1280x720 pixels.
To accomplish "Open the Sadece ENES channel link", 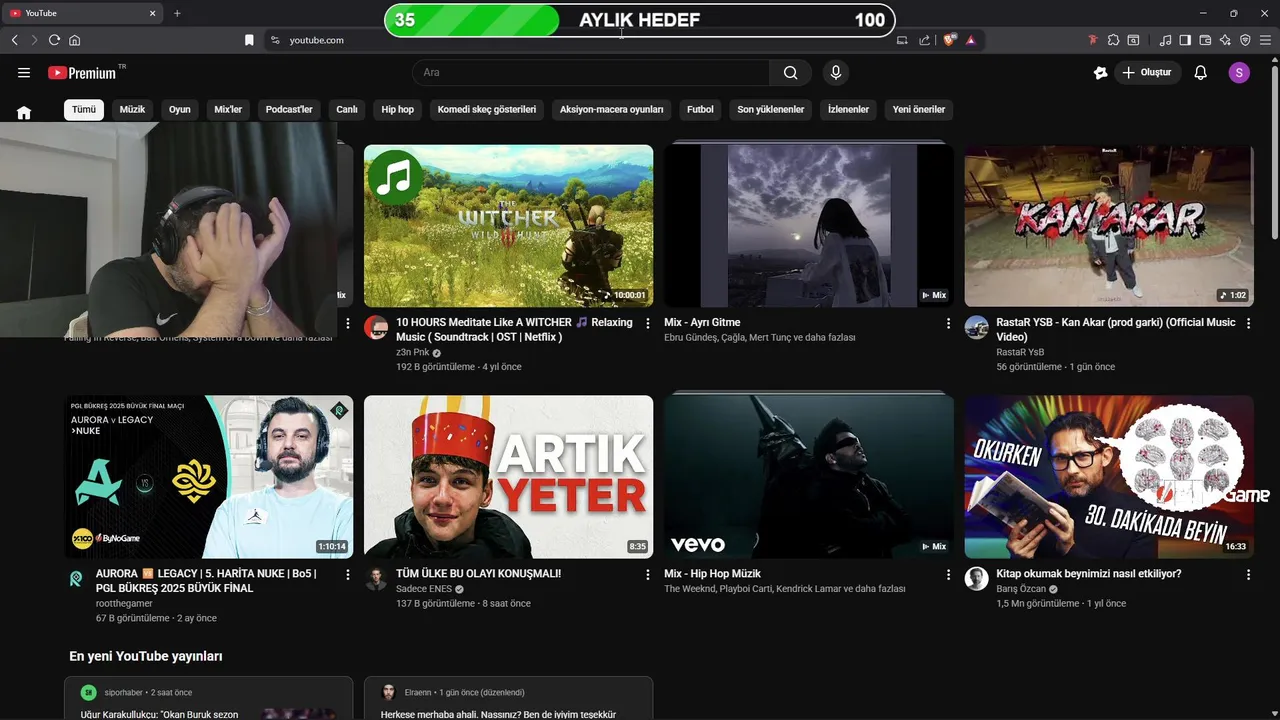I will (424, 589).
